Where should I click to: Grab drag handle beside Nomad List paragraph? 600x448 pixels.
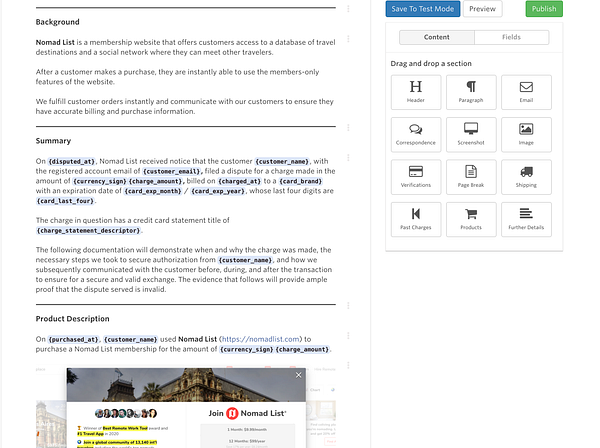click(348, 39)
